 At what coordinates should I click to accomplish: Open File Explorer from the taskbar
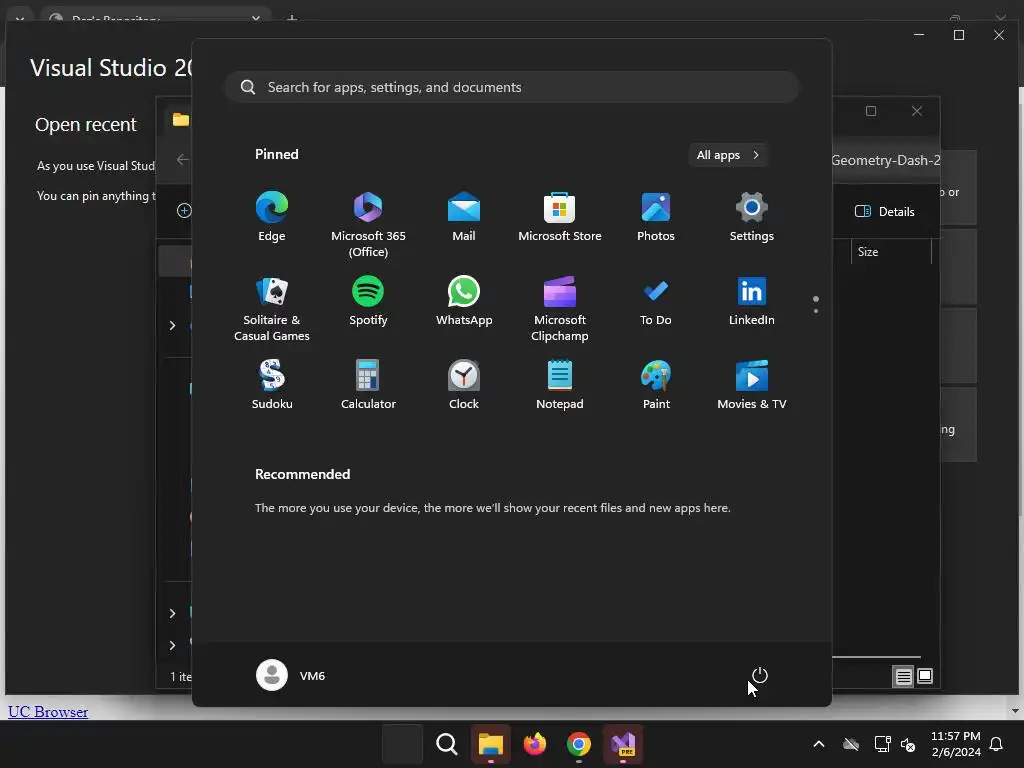[490, 744]
